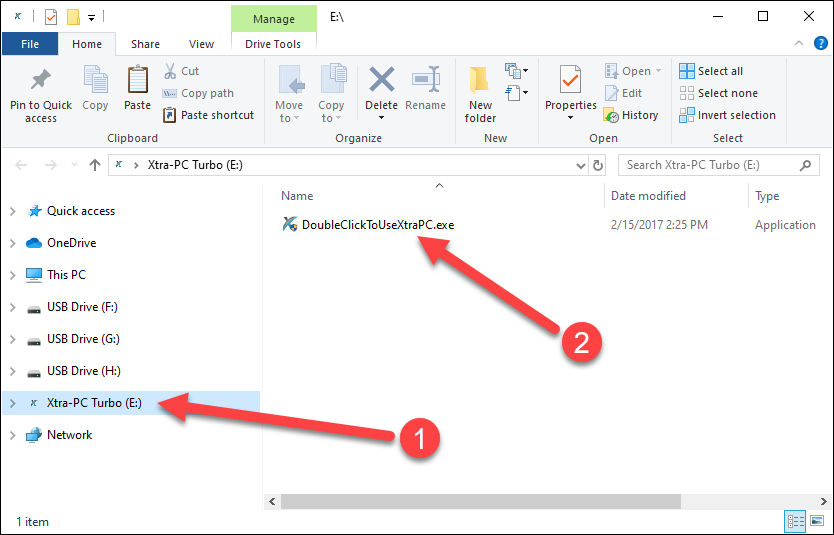Click the search magnifier icon
Image resolution: width=834 pixels, height=535 pixels.
click(x=806, y=165)
